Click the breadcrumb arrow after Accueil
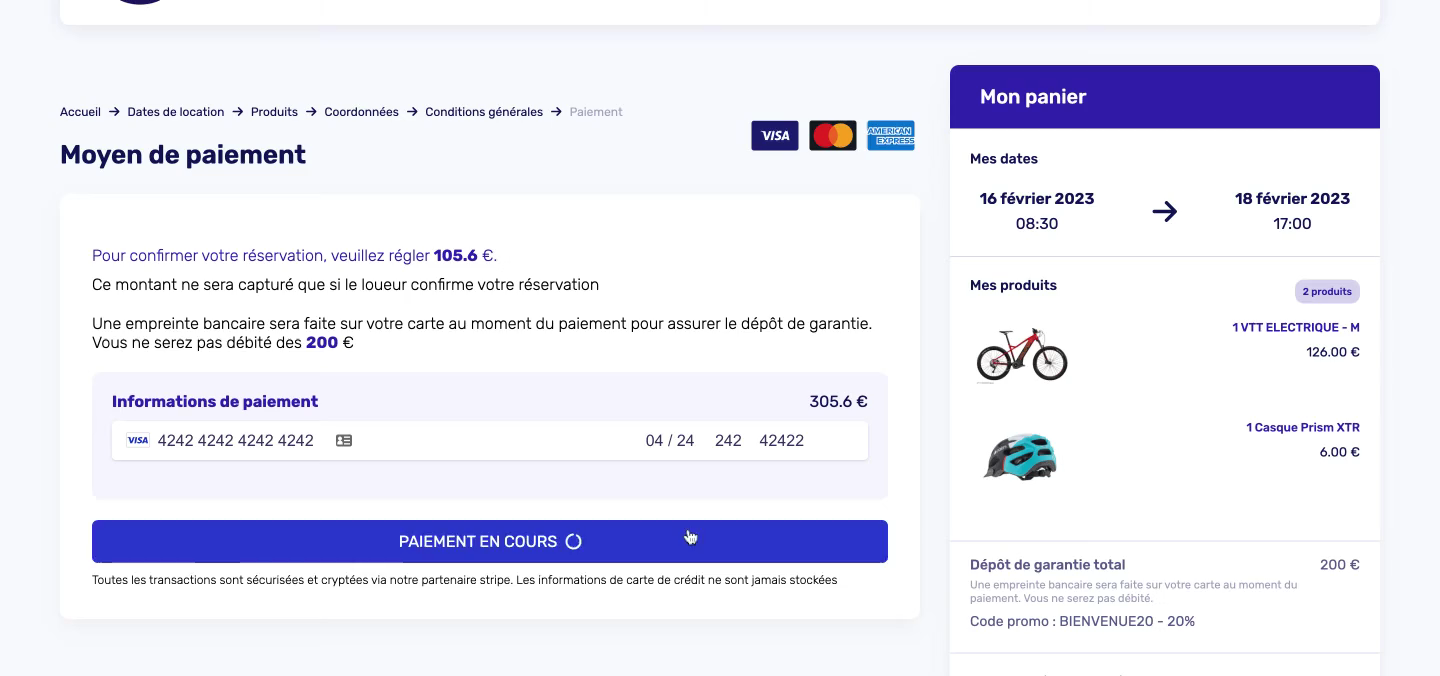Screen dimensions: 1440x676 tap(114, 112)
